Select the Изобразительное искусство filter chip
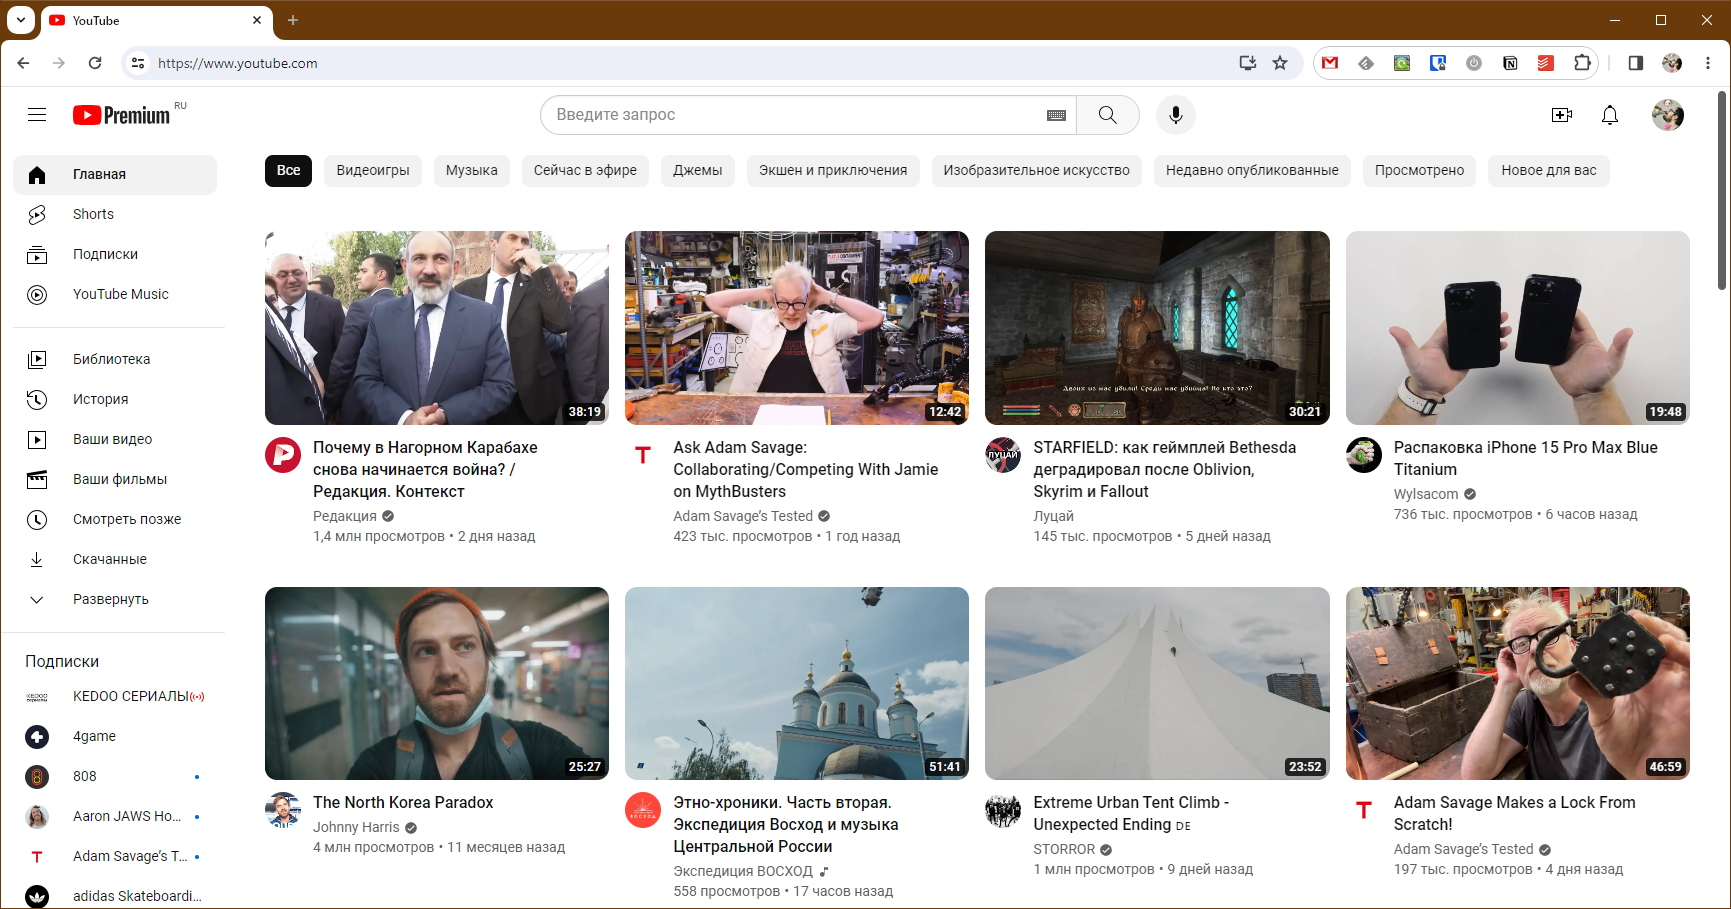Screen dimensions: 1731x909 1037,171
